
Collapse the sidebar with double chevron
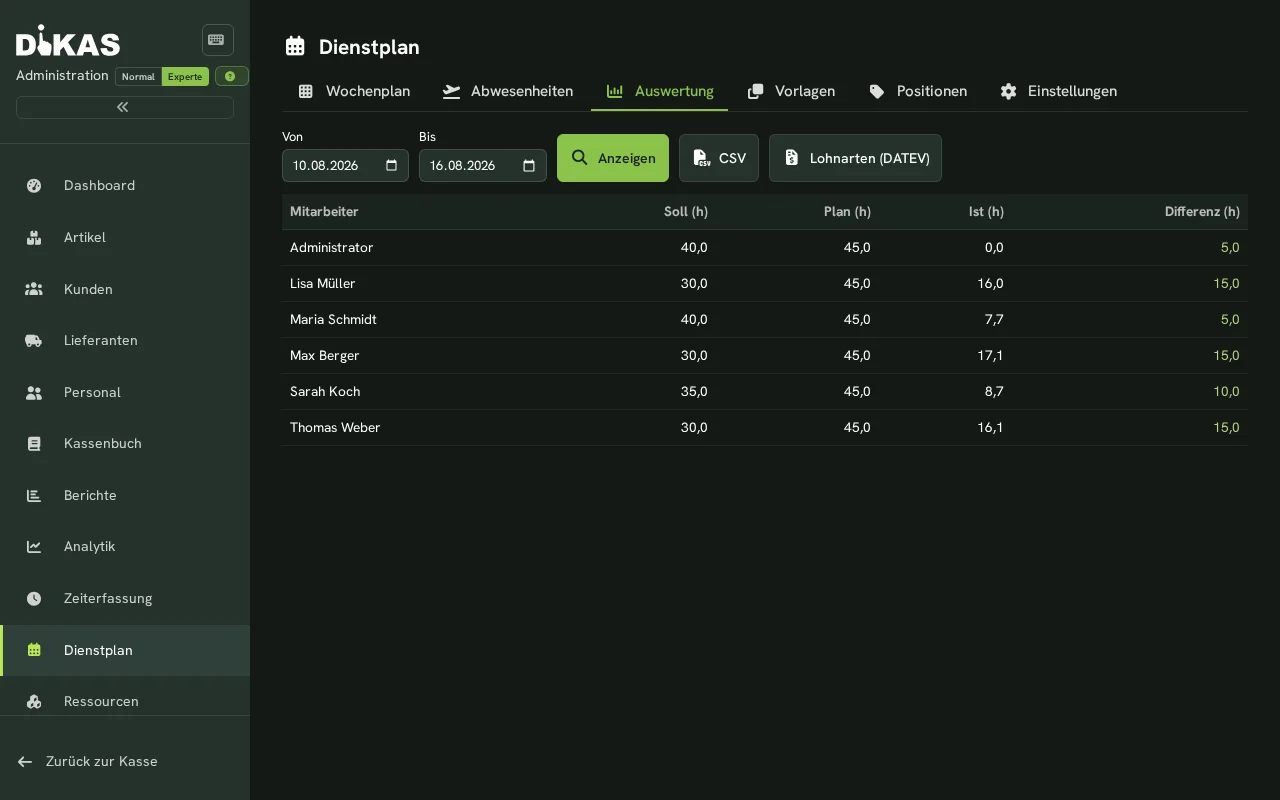pyautogui.click(x=125, y=107)
